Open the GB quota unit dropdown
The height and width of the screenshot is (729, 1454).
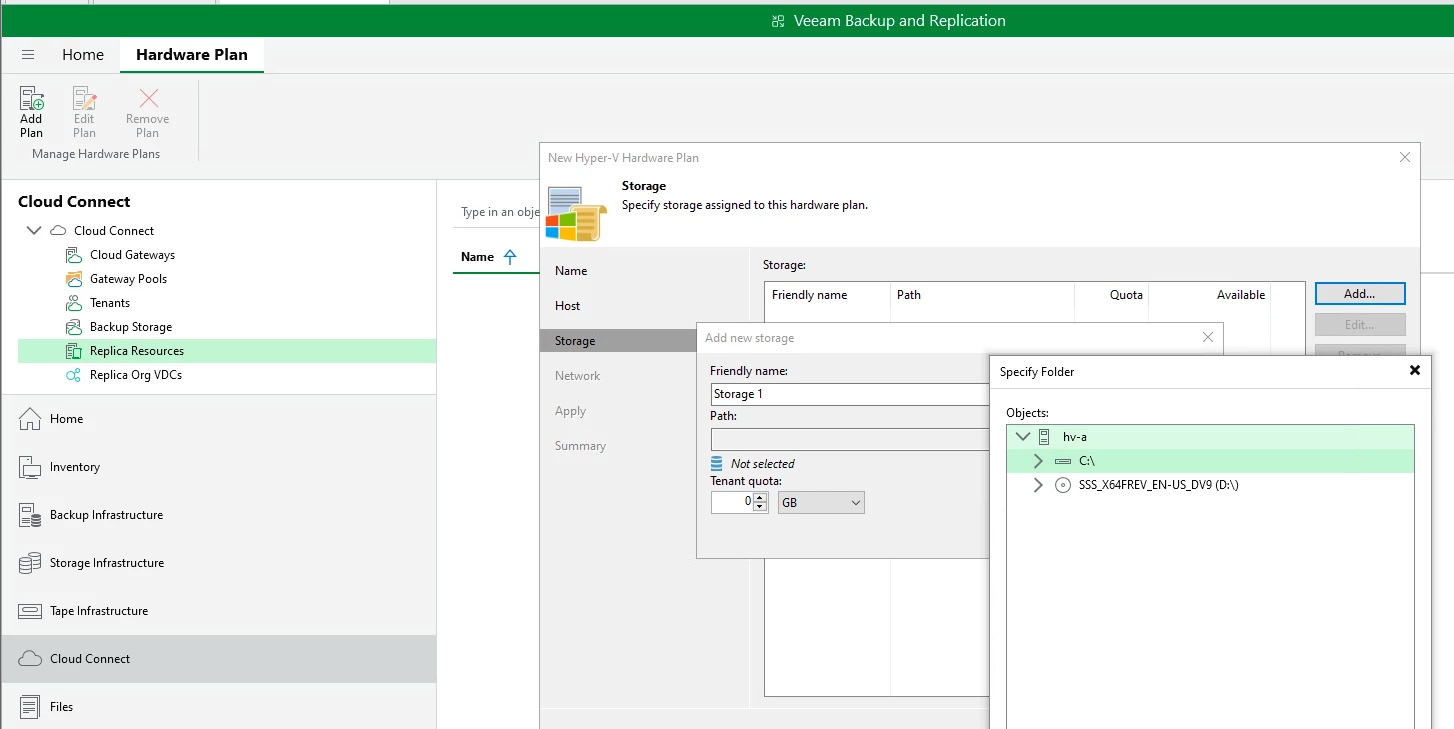pos(820,503)
